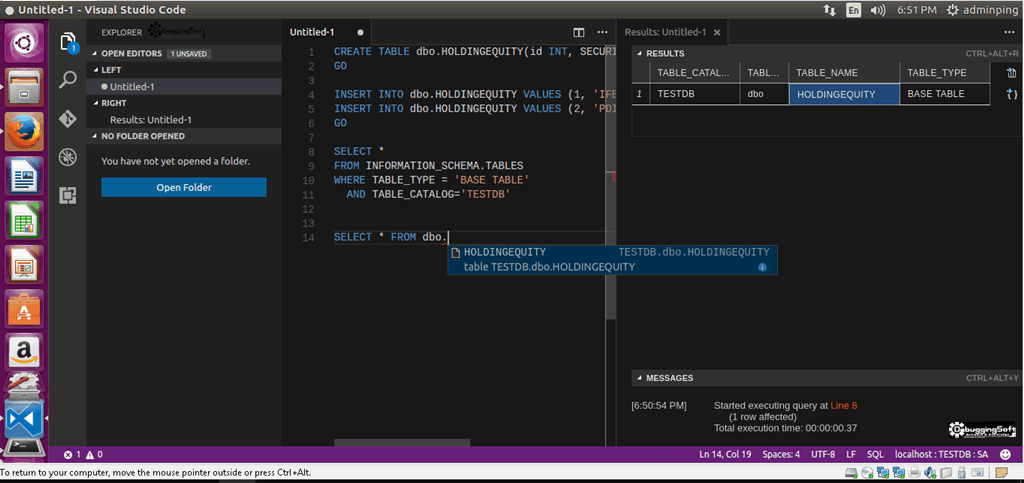Screen dimensions: 1024x483
Task: Select the HOLDINGEQUITY result cell
Action: point(844,94)
